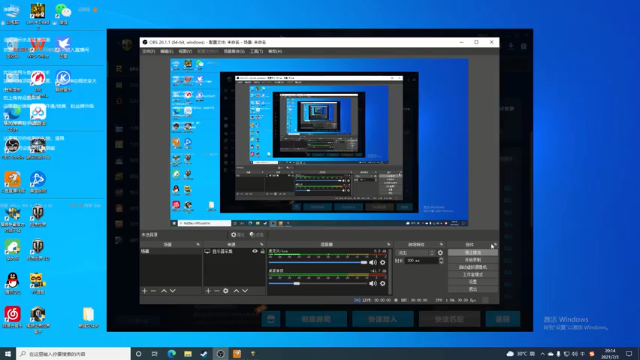
Task: Remove the selected source with the minus icon
Action: coord(217,291)
